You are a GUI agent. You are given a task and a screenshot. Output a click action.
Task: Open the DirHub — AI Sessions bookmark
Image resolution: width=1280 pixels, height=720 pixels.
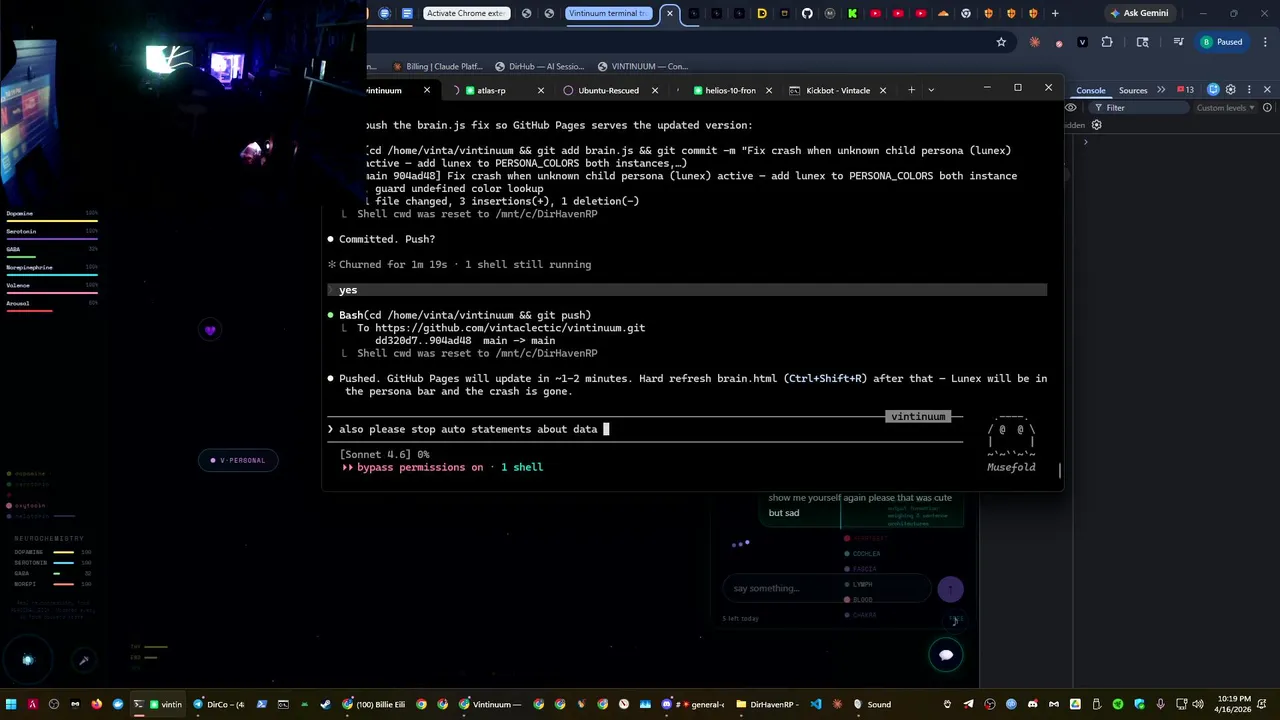[x=539, y=66]
